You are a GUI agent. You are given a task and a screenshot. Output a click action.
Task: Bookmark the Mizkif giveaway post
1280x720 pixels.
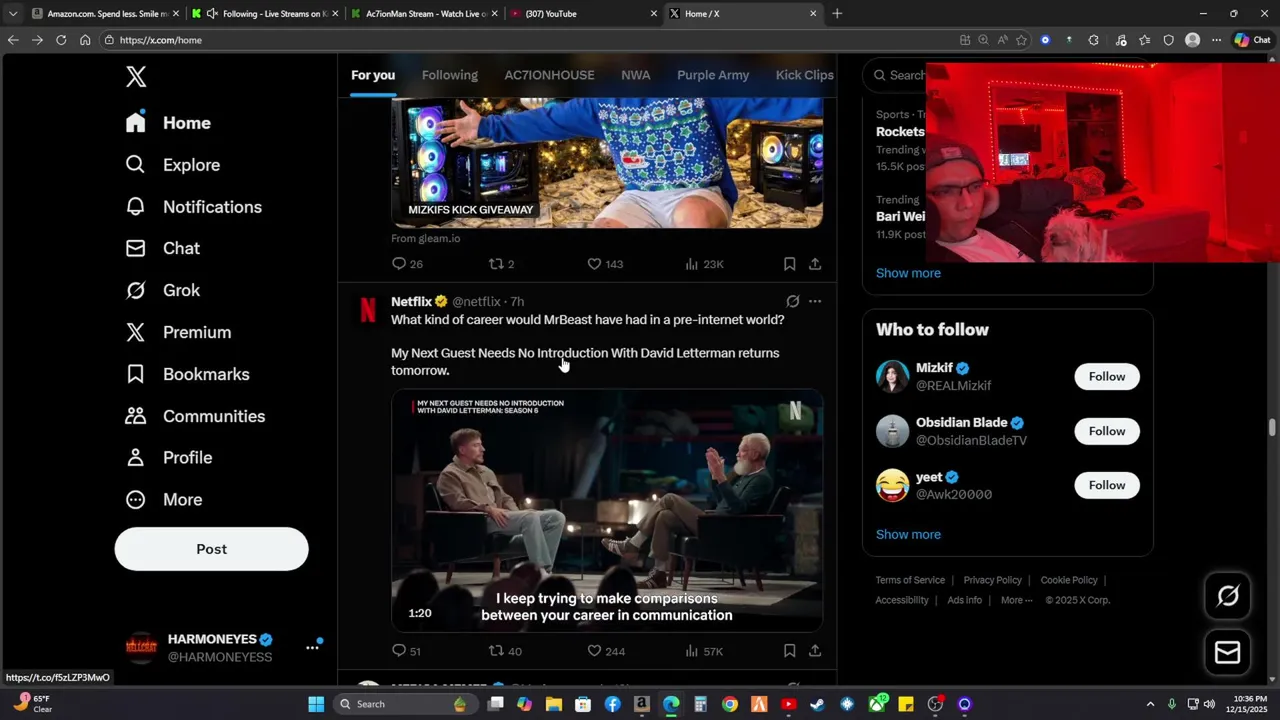(x=789, y=264)
